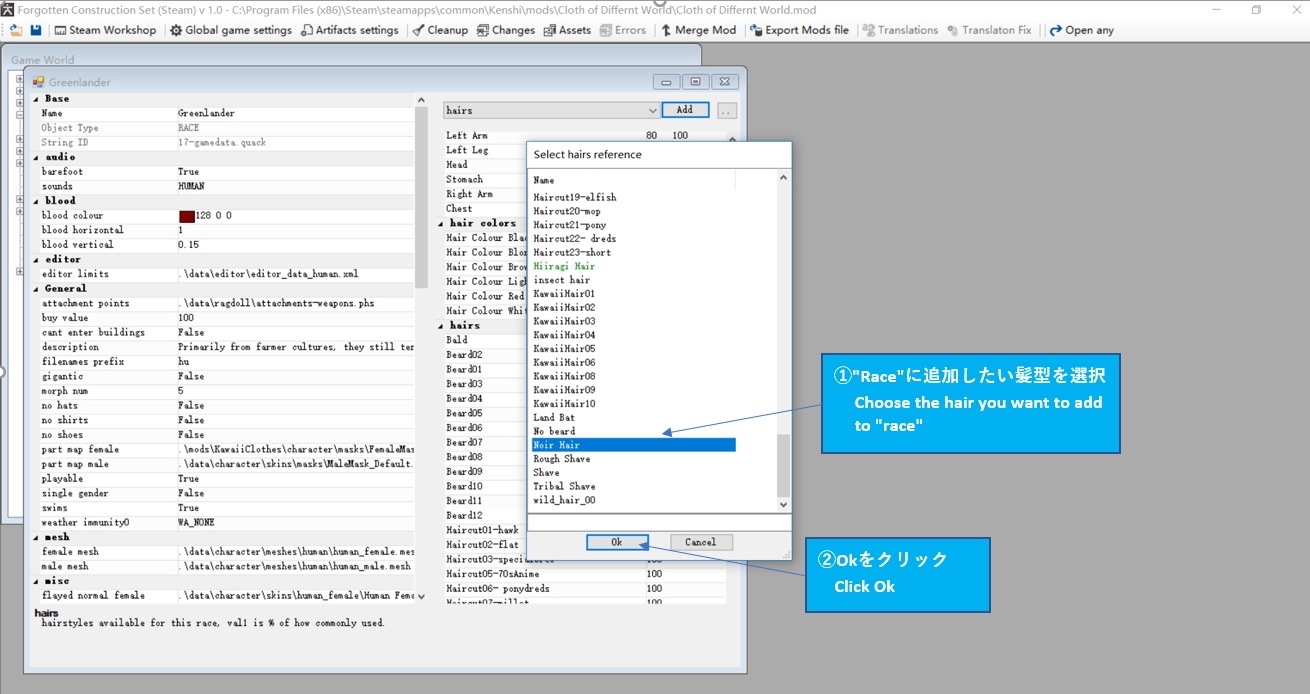The height and width of the screenshot is (694, 1310).
Task: Collapse the audio property category
Action: 37,157
